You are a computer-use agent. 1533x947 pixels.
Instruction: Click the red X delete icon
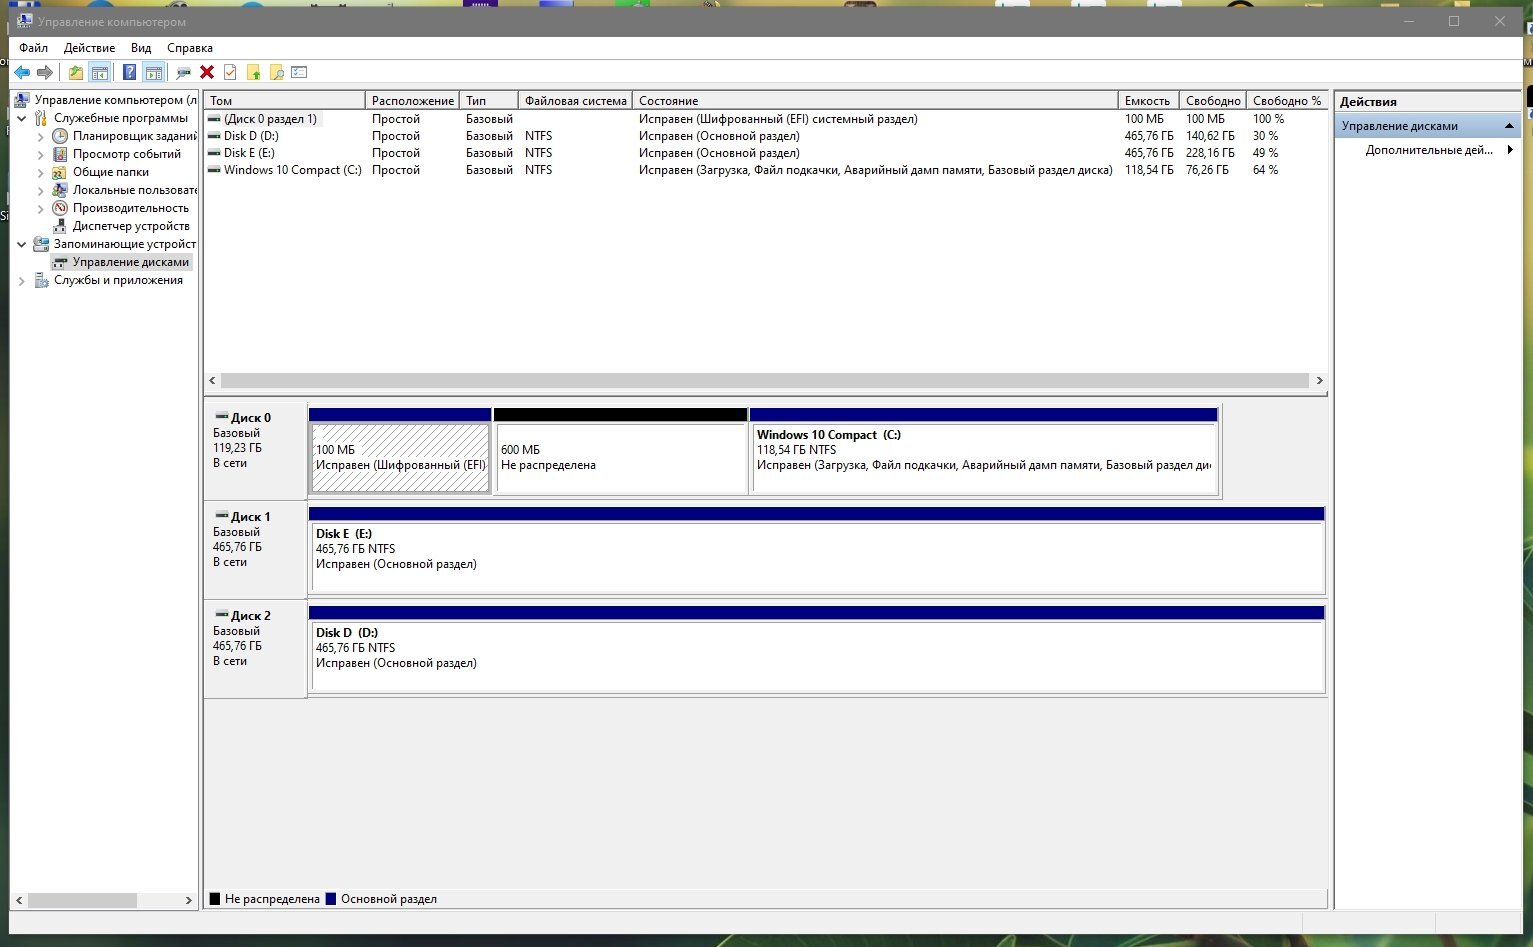[x=207, y=72]
